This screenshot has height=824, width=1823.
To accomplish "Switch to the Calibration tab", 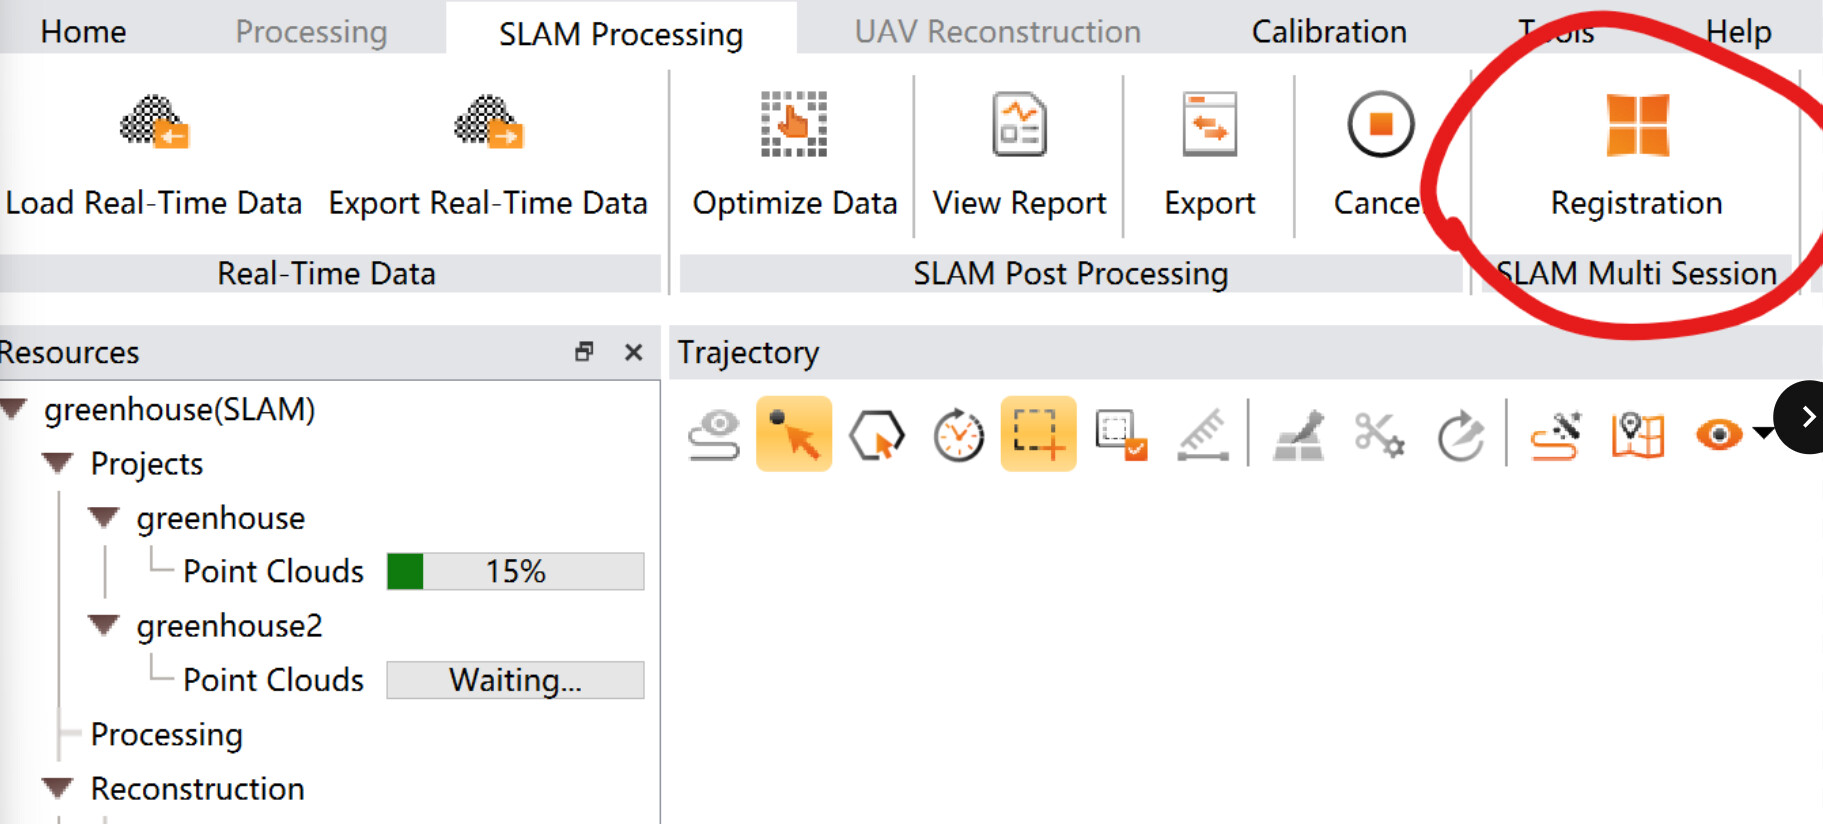I will [1329, 32].
